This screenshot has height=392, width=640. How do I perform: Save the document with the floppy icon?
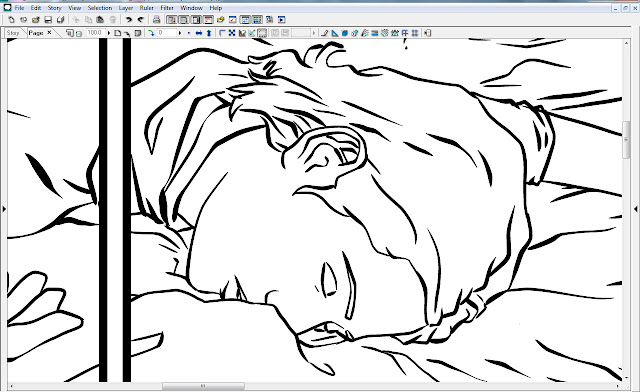48,20
